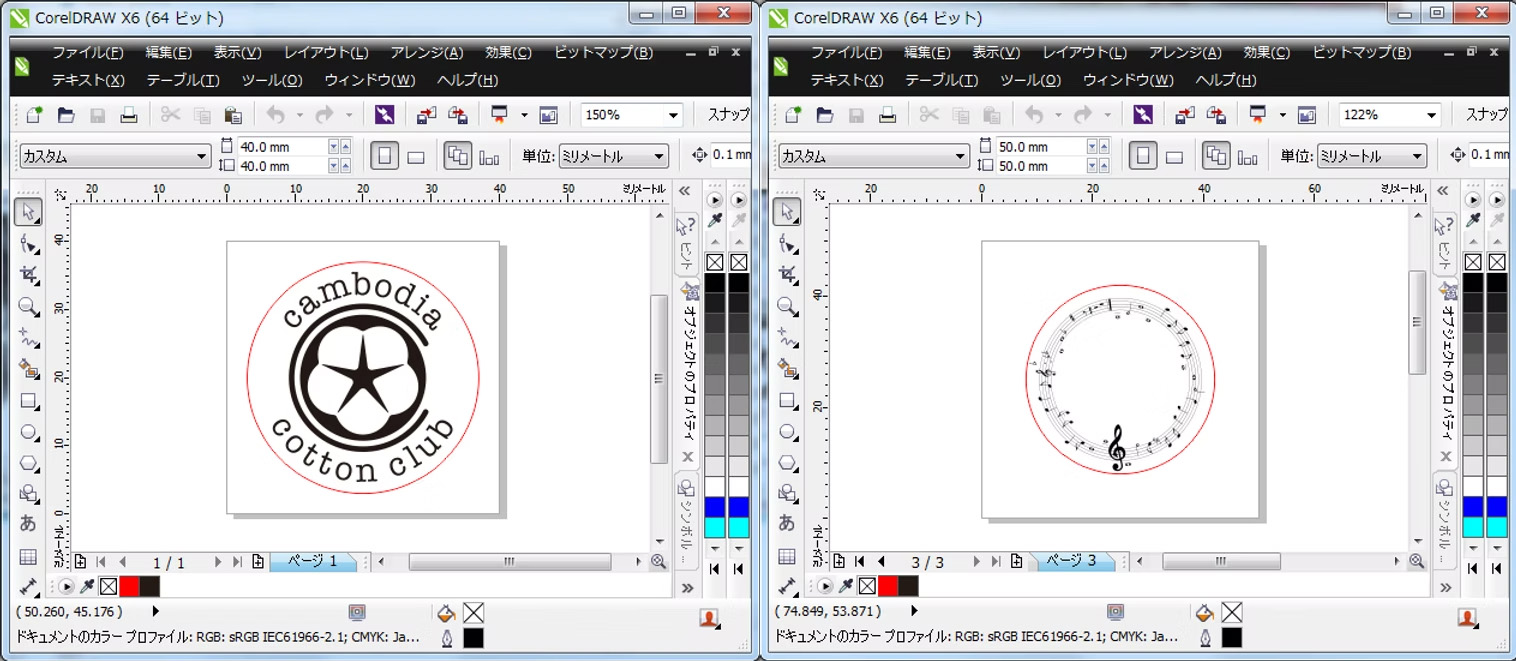Switch to landscape orientation in left window

(x=416, y=157)
